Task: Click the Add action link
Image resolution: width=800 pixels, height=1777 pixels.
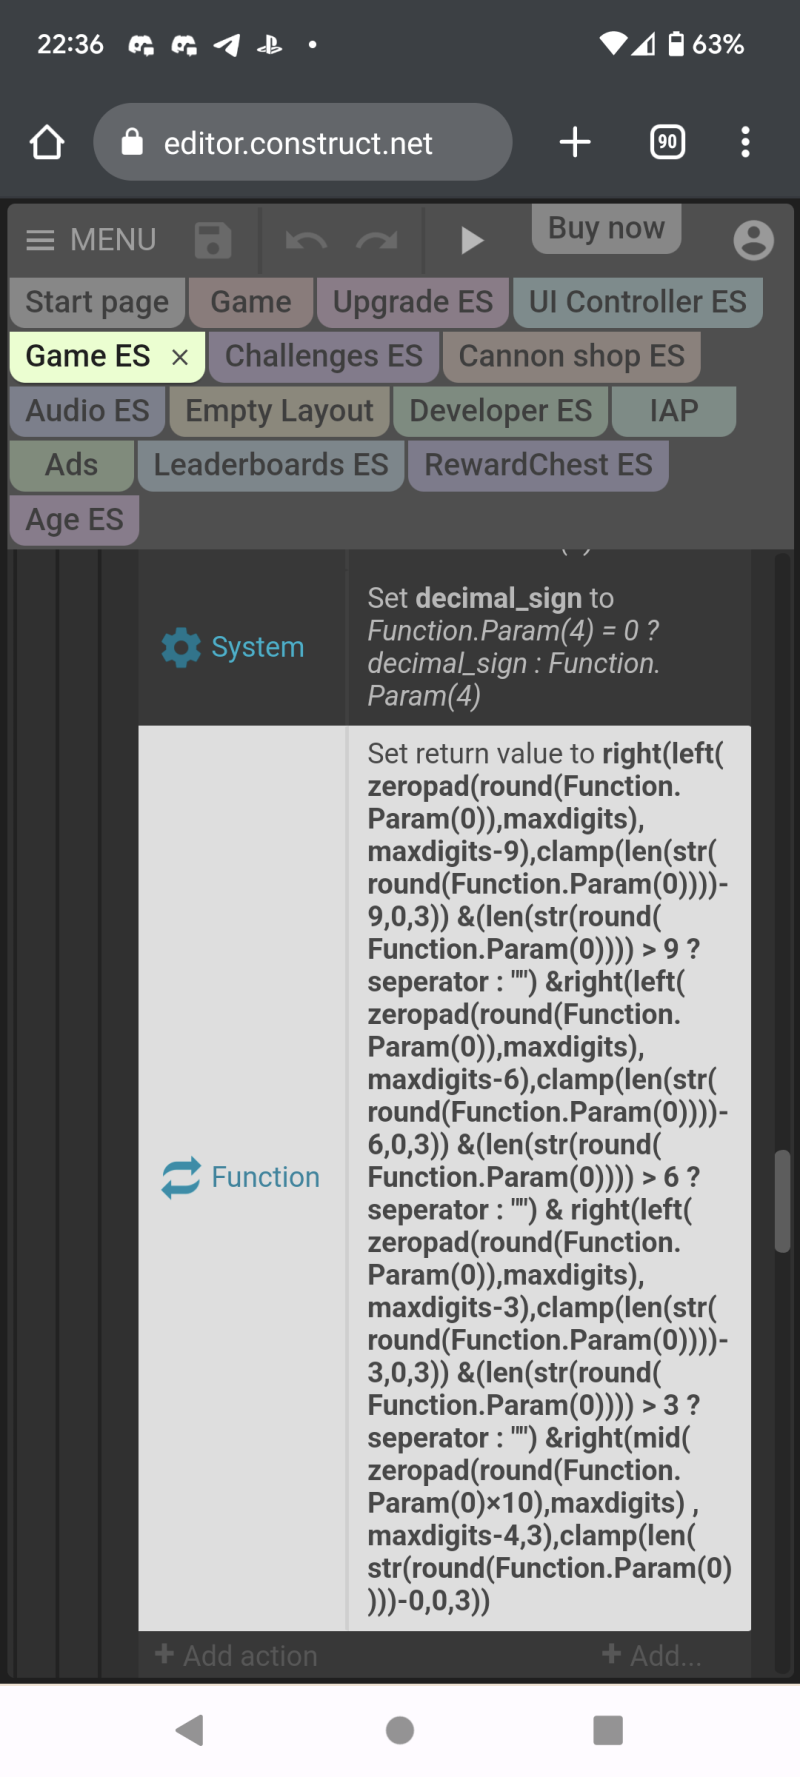Action: click(x=236, y=1656)
